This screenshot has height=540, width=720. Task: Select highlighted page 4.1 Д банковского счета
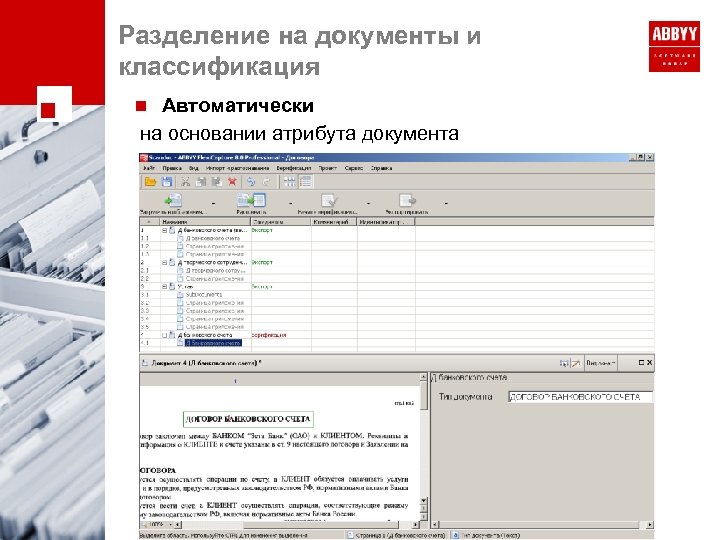pos(213,343)
